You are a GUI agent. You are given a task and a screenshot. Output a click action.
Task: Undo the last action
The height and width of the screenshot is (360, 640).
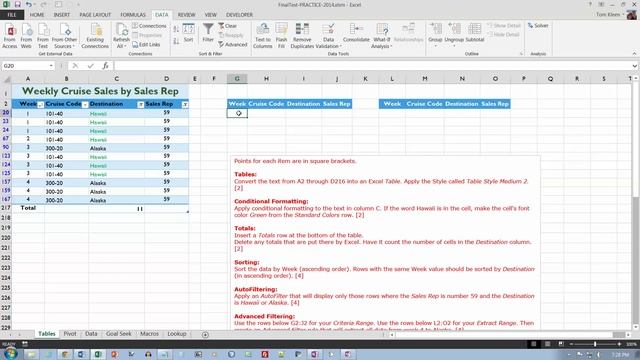coord(29,4)
